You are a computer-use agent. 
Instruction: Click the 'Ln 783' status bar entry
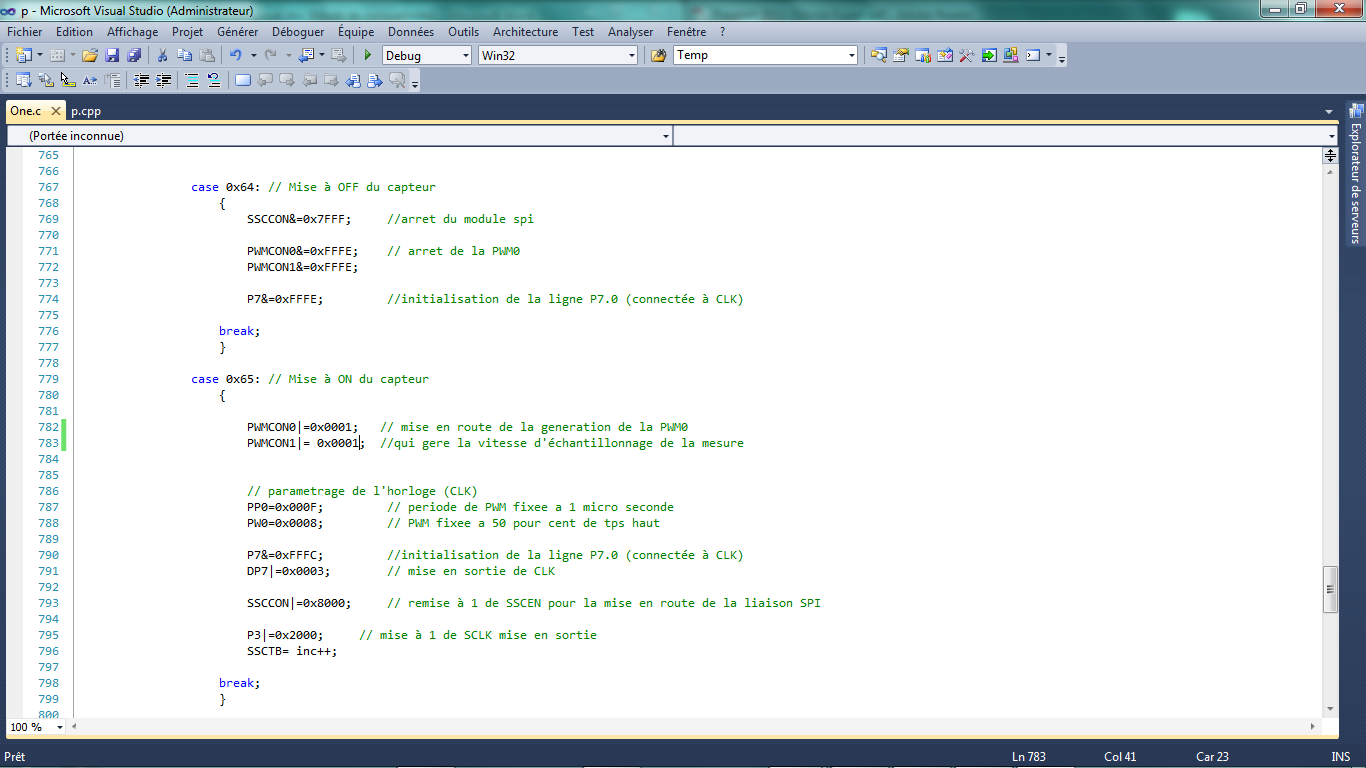tap(1029, 757)
